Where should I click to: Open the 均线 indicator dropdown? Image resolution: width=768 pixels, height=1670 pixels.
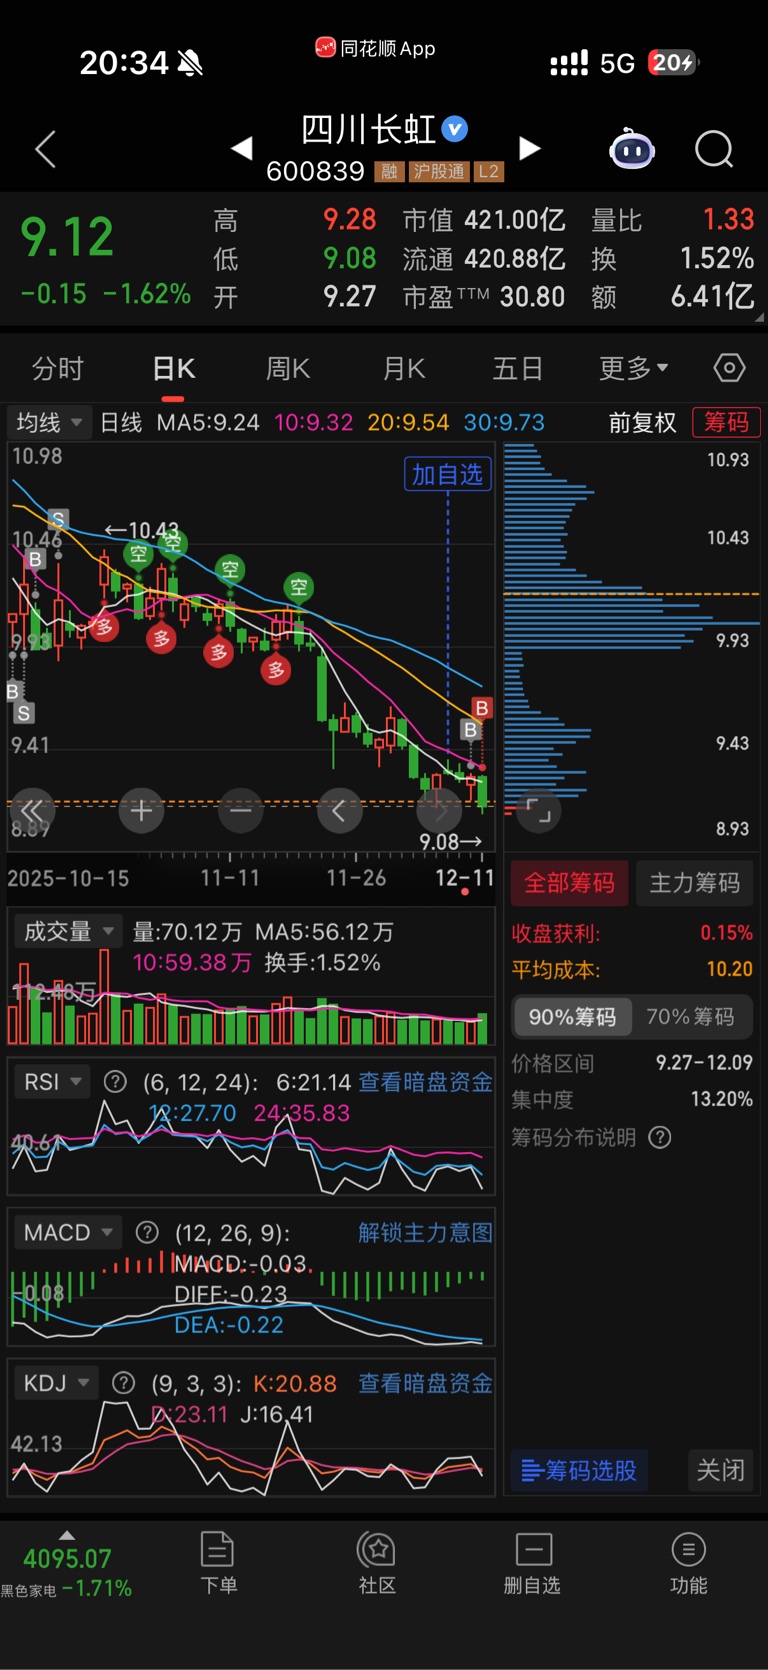[49, 422]
